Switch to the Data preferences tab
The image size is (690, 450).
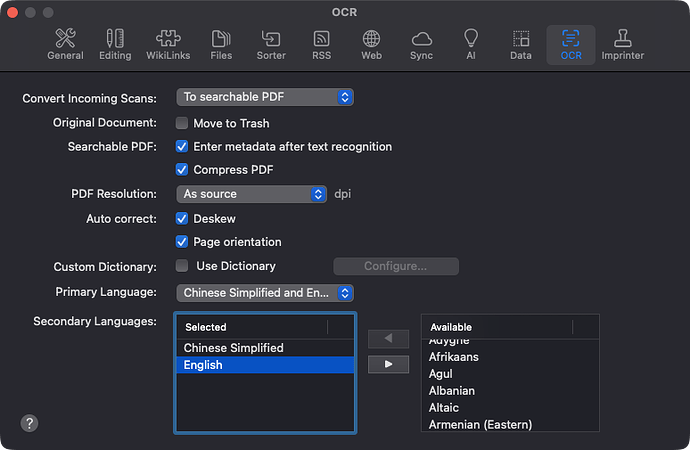[x=521, y=45]
